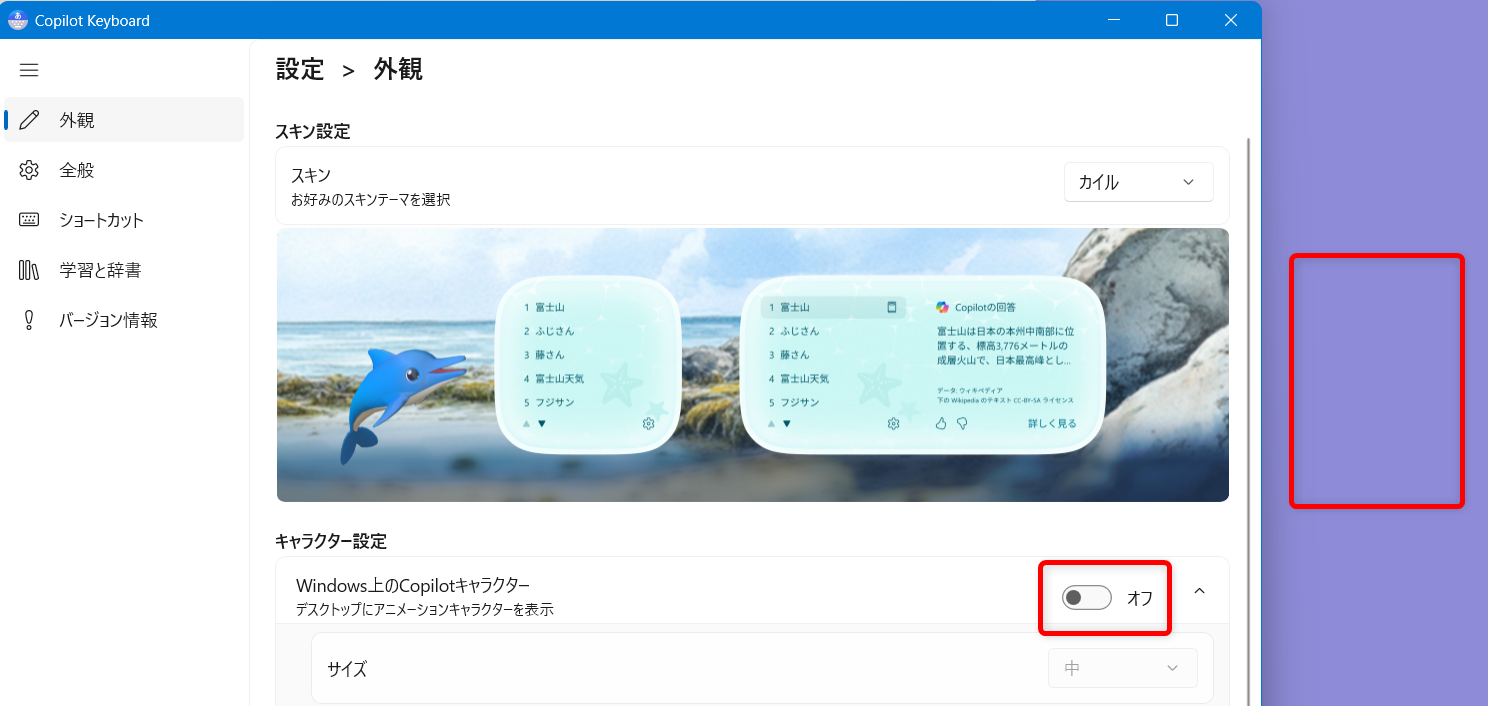The width and height of the screenshot is (1488, 706).
Task: Click down arrow in large candidate preview
Action: click(787, 424)
